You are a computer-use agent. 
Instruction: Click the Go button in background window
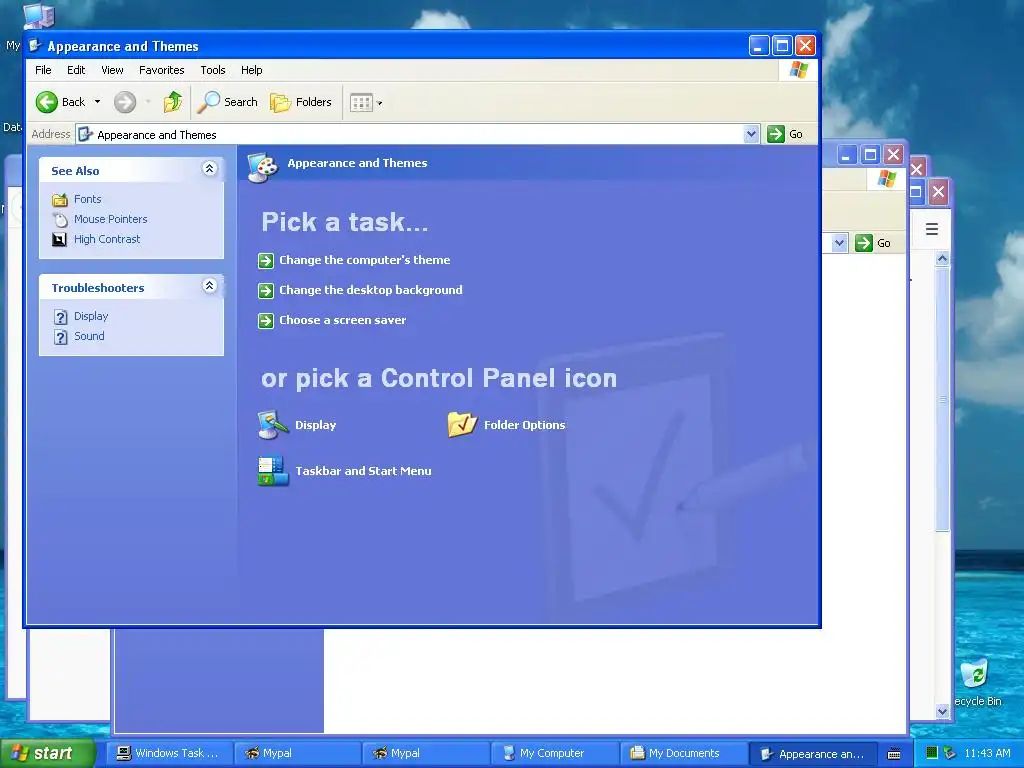pyautogui.click(x=873, y=243)
